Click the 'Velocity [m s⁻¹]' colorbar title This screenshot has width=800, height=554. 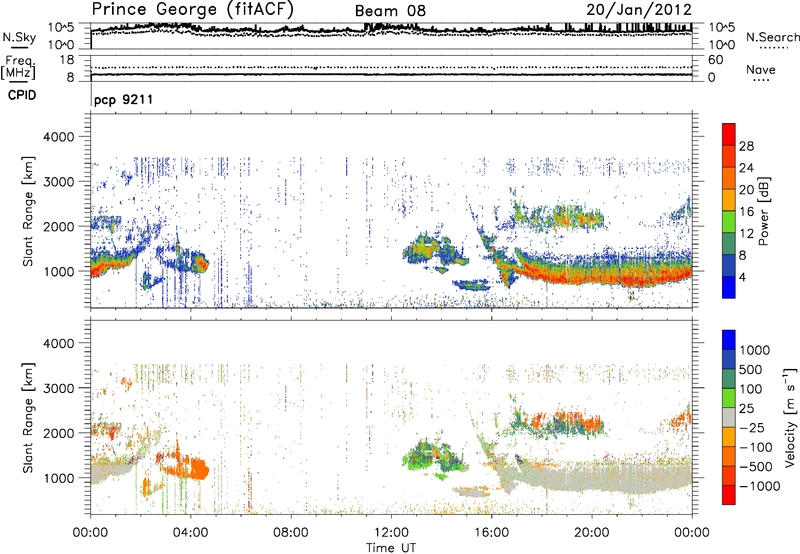789,417
